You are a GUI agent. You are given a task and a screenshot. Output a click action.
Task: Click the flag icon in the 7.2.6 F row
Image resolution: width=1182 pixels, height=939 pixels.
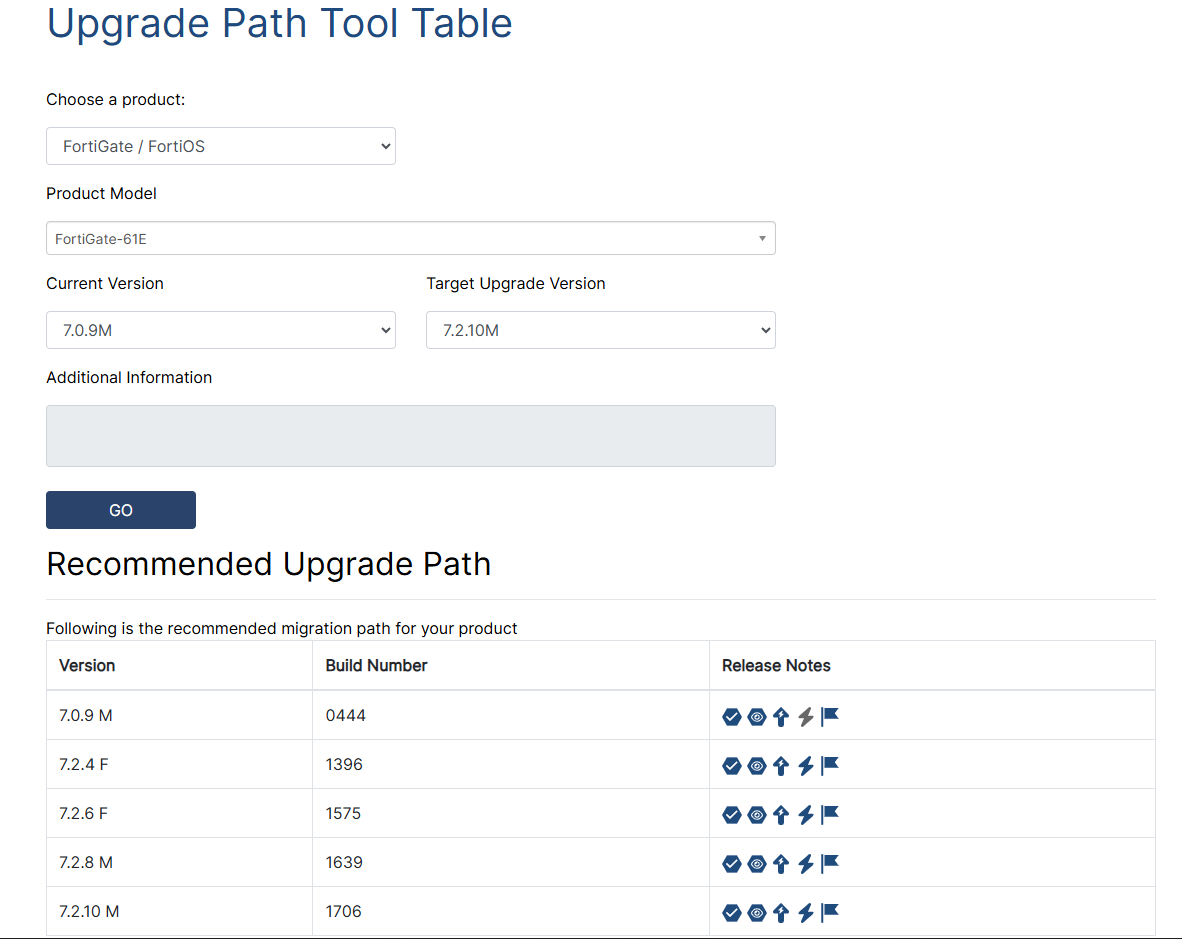click(x=830, y=814)
